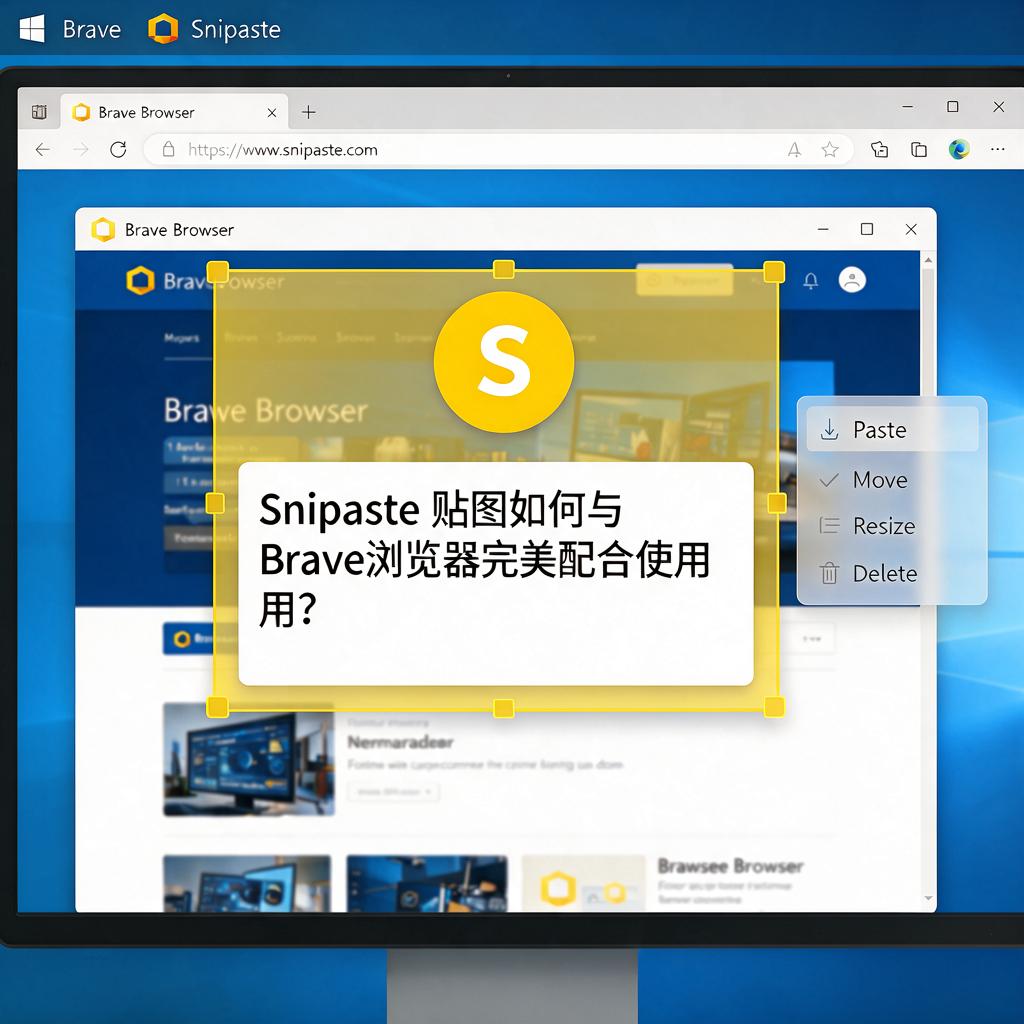Maximize the outer browser window

point(953,106)
